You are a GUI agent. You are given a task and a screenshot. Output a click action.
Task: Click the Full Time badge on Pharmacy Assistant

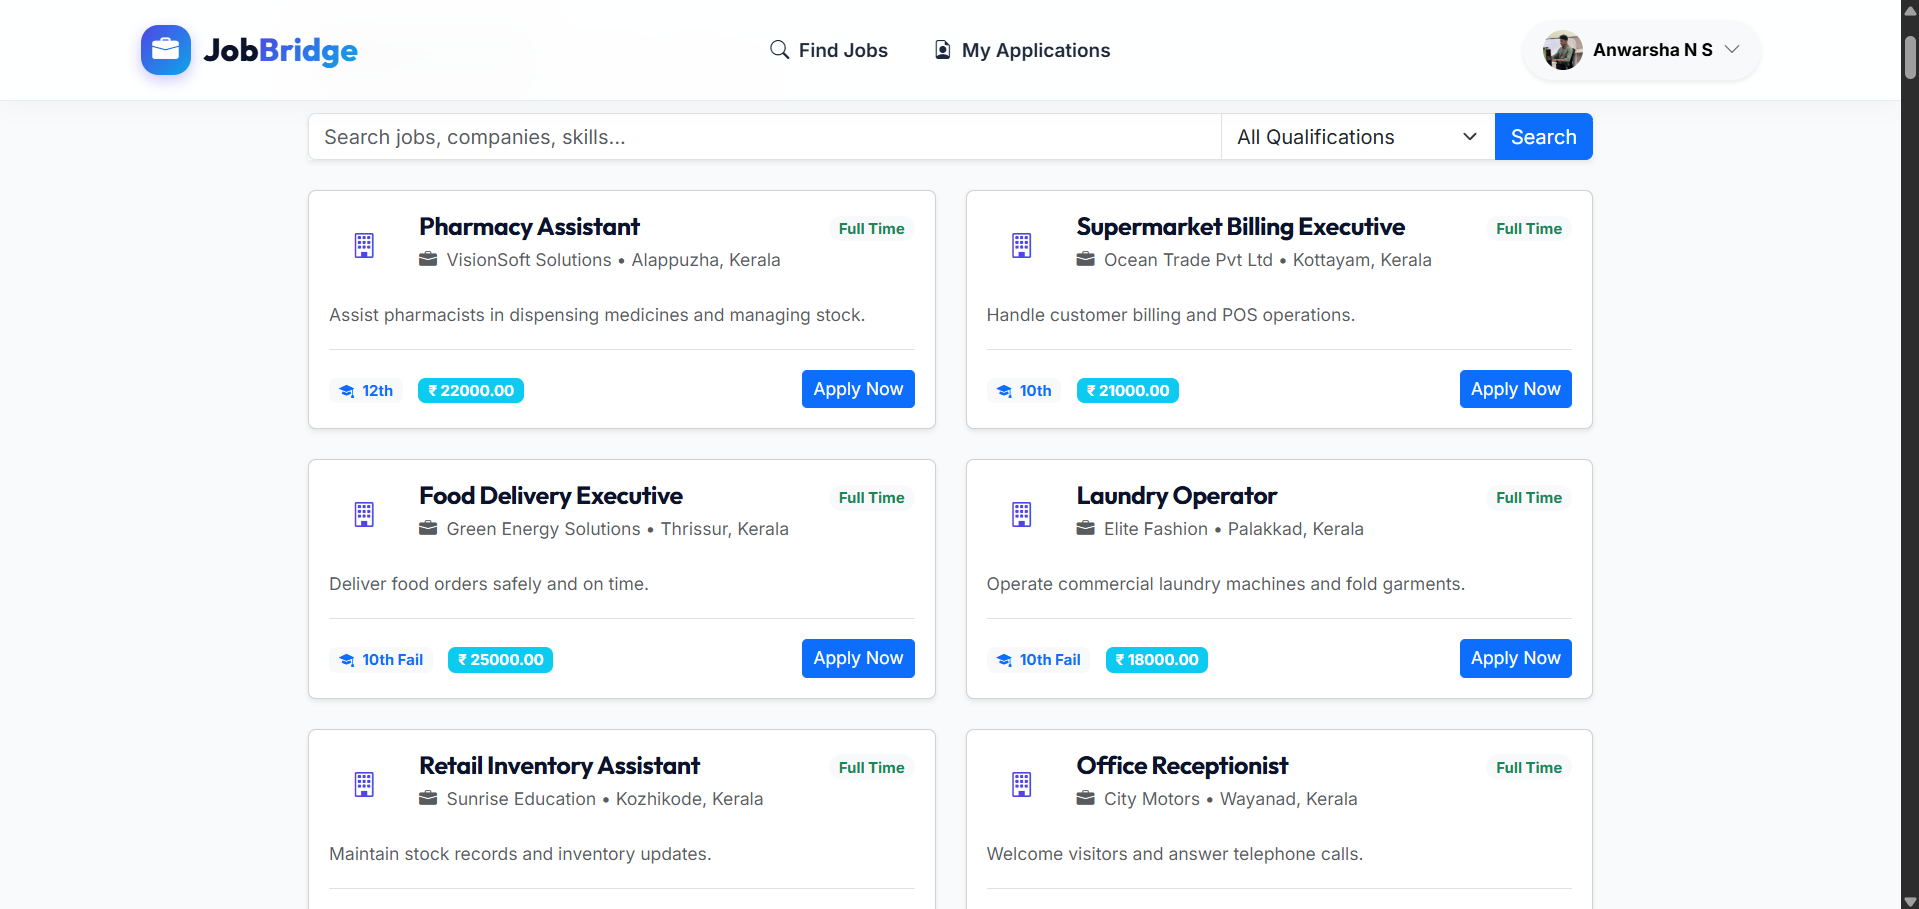click(871, 229)
